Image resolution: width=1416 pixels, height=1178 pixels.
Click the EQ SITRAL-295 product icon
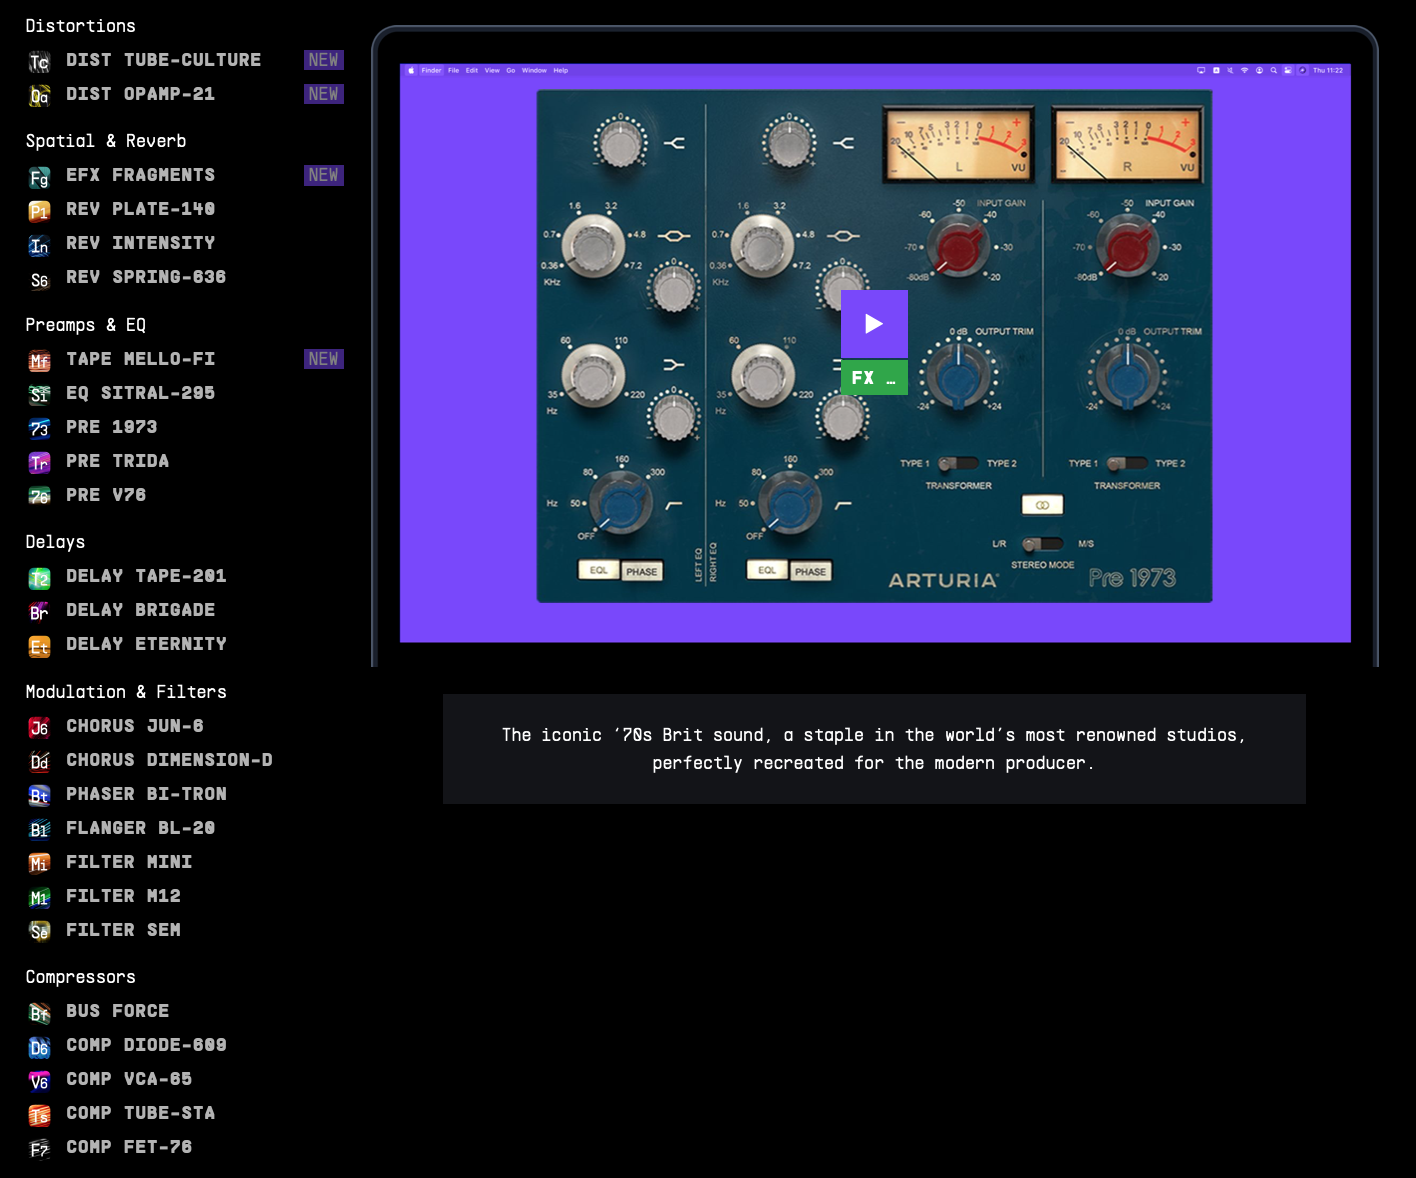[x=39, y=395]
